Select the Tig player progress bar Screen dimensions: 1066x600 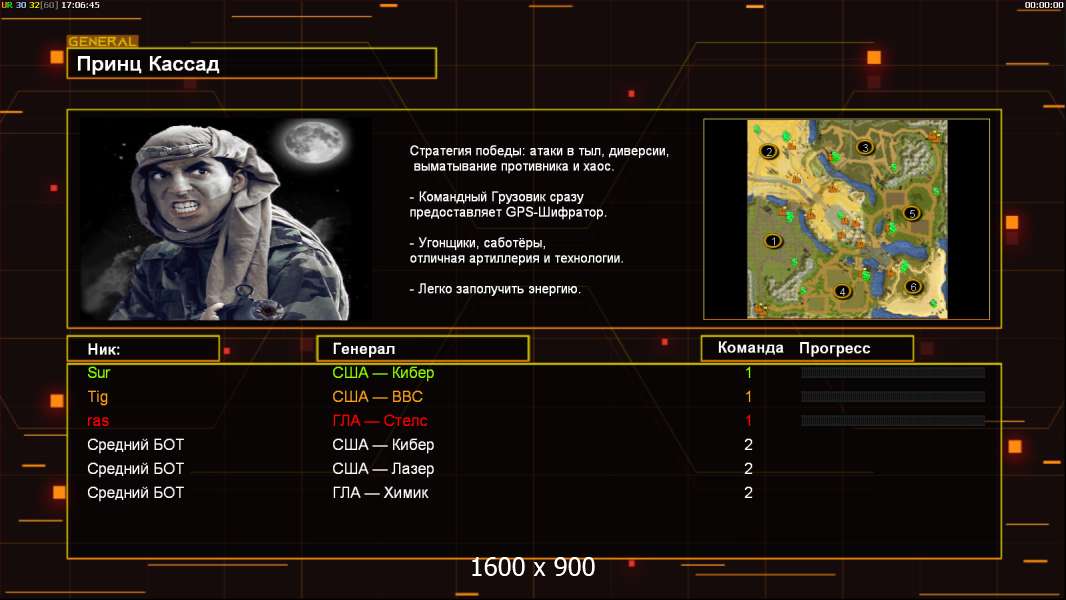[893, 396]
